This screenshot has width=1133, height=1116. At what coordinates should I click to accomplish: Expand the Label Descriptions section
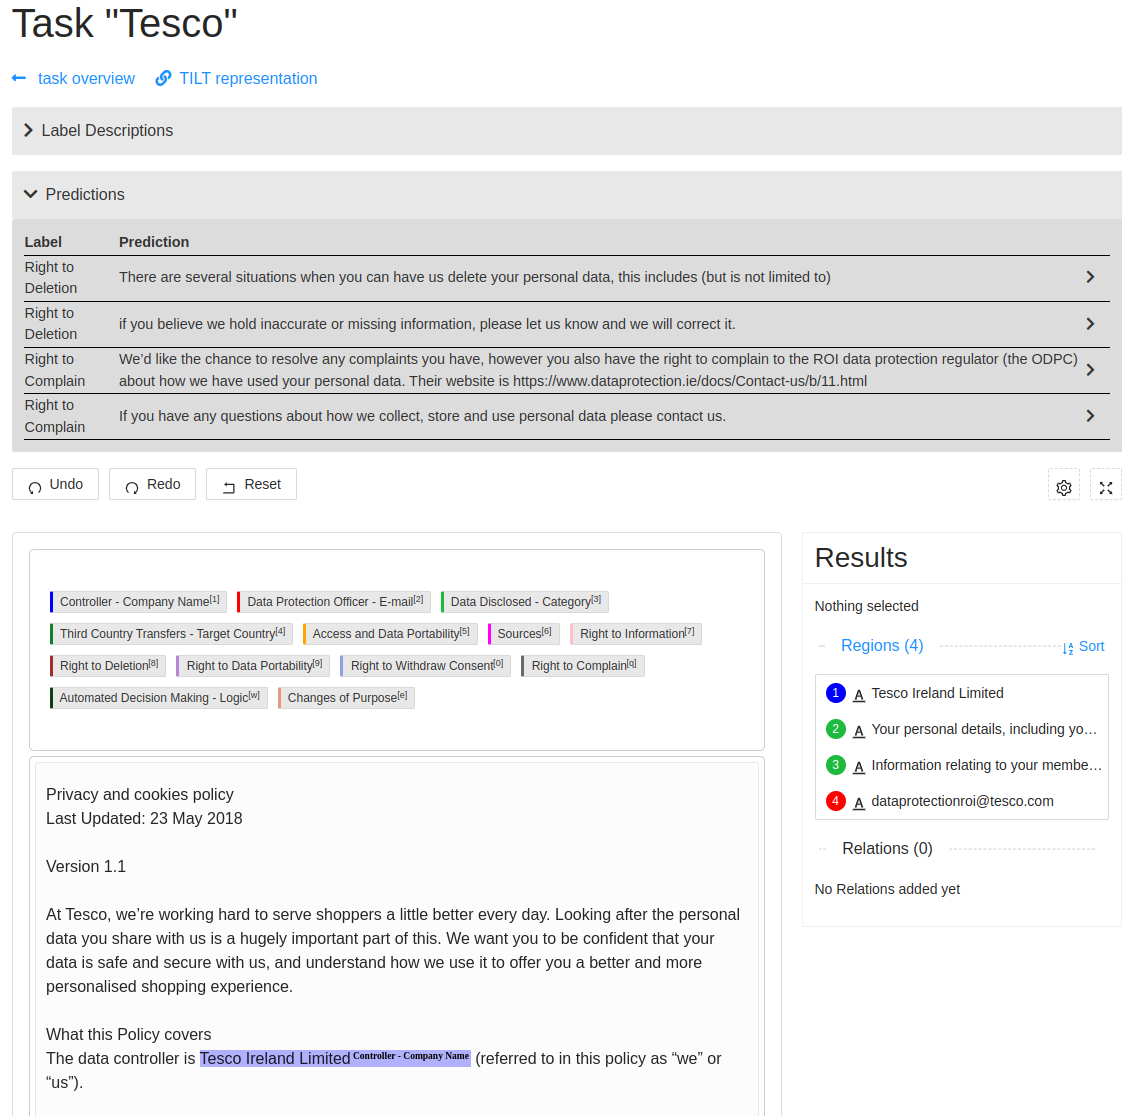[x=566, y=131]
